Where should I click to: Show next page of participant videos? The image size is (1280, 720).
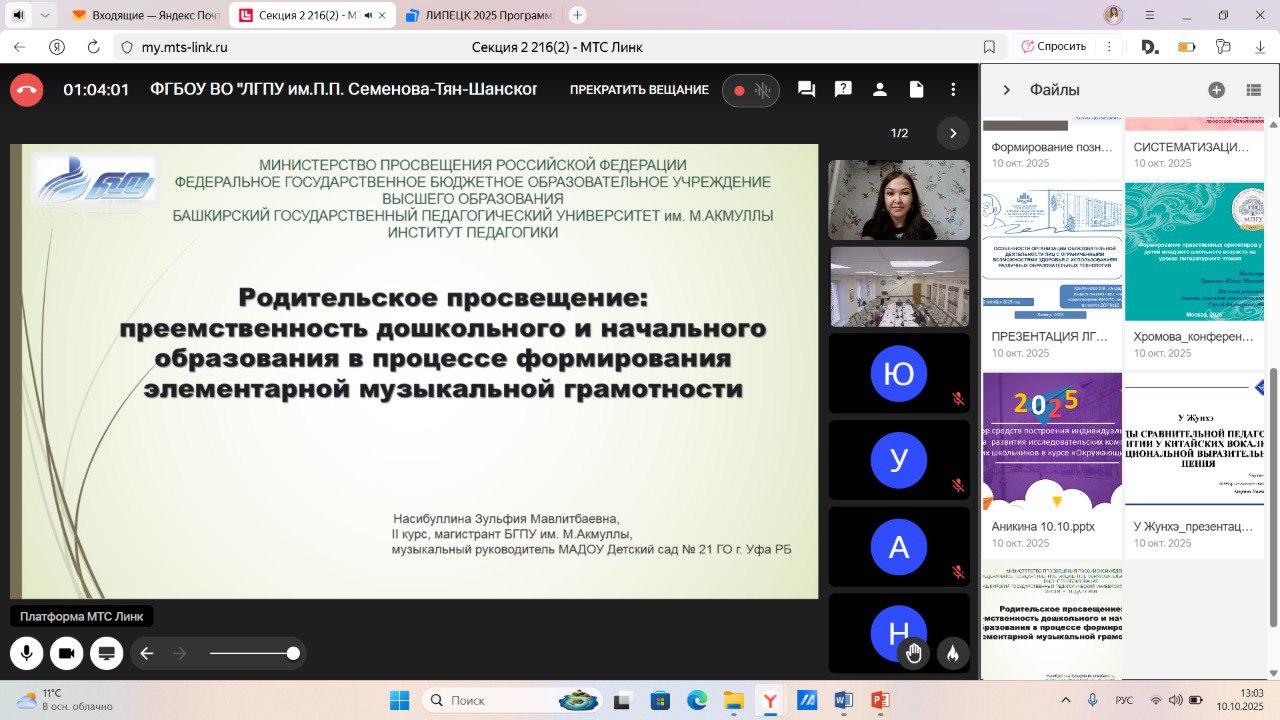coord(952,133)
